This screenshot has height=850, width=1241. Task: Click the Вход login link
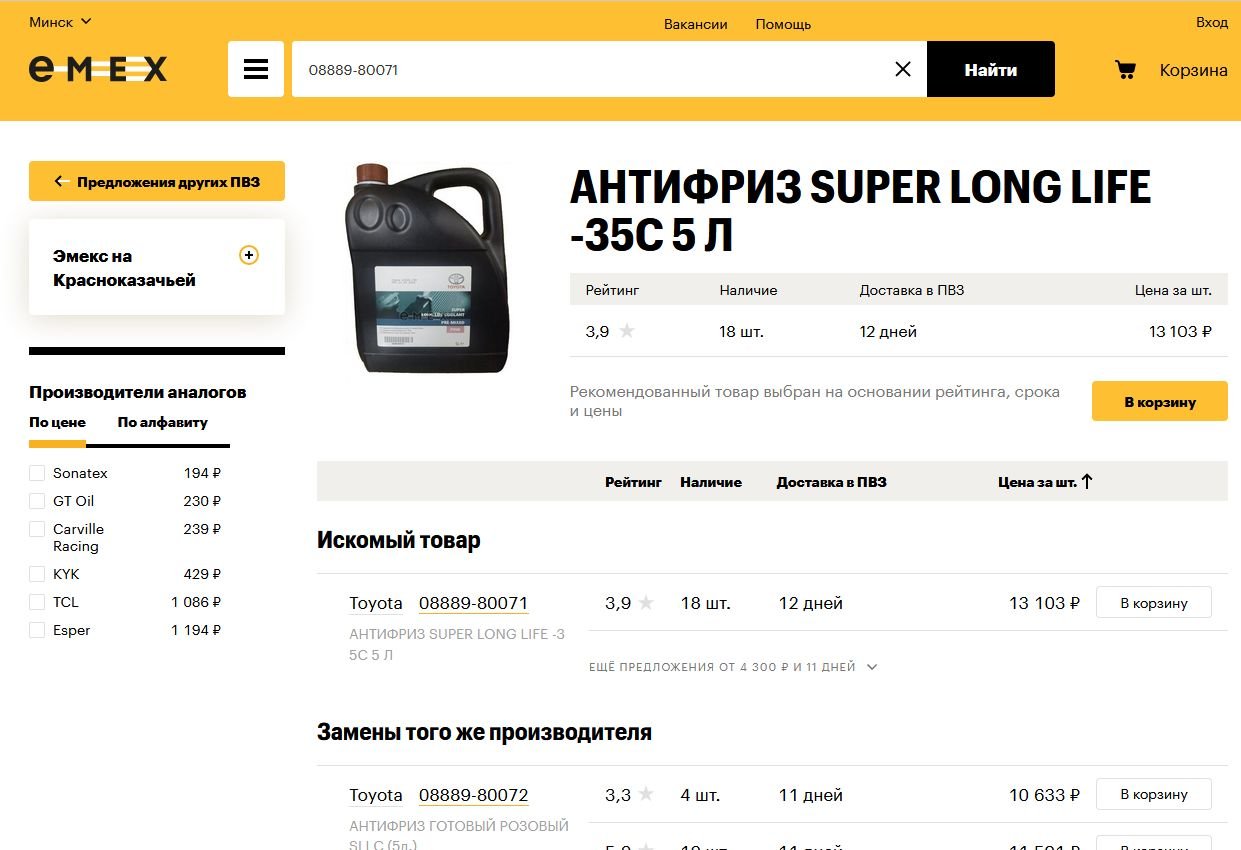click(x=1212, y=22)
